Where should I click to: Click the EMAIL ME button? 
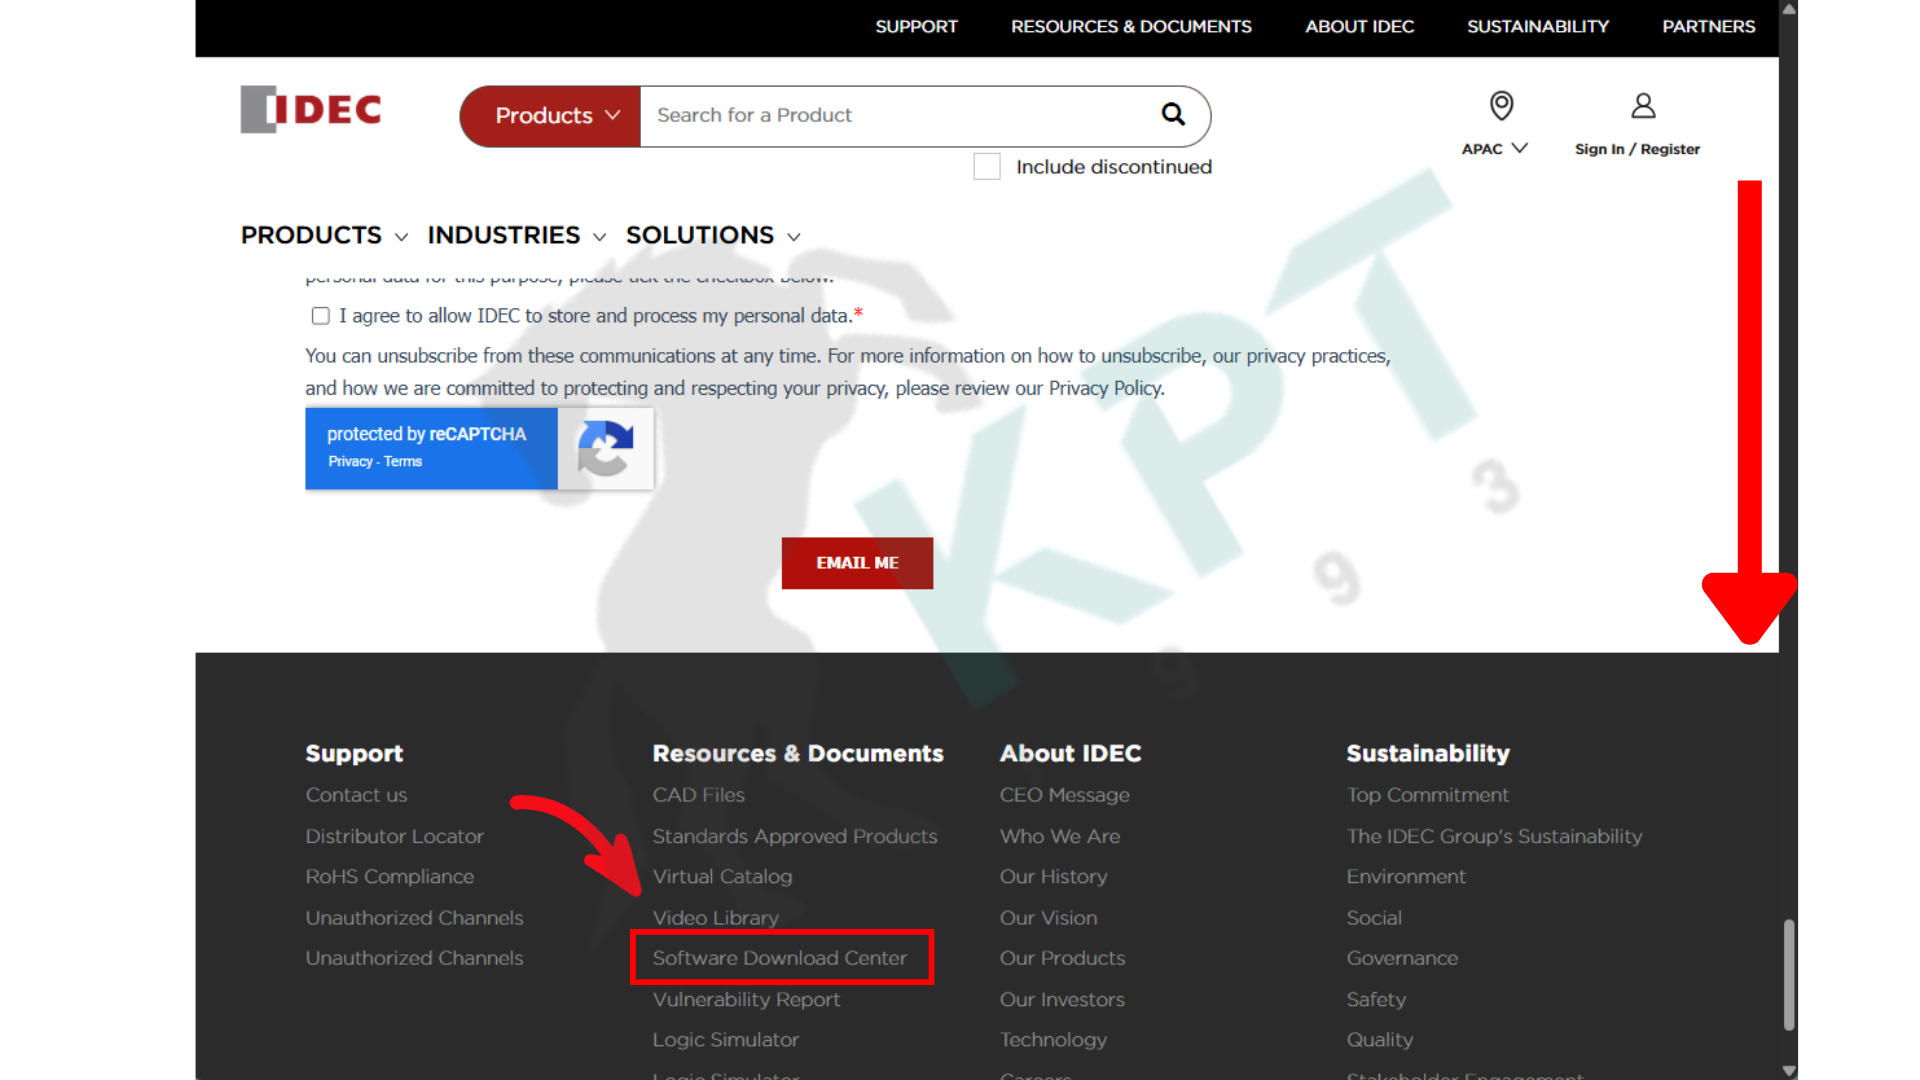click(857, 563)
